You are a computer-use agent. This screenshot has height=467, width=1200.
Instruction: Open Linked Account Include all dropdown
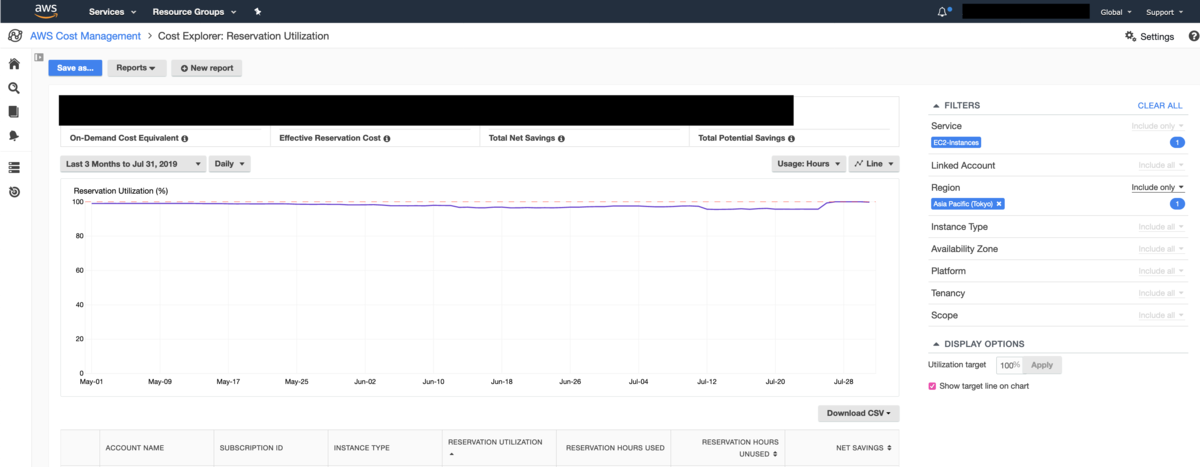(1161, 165)
